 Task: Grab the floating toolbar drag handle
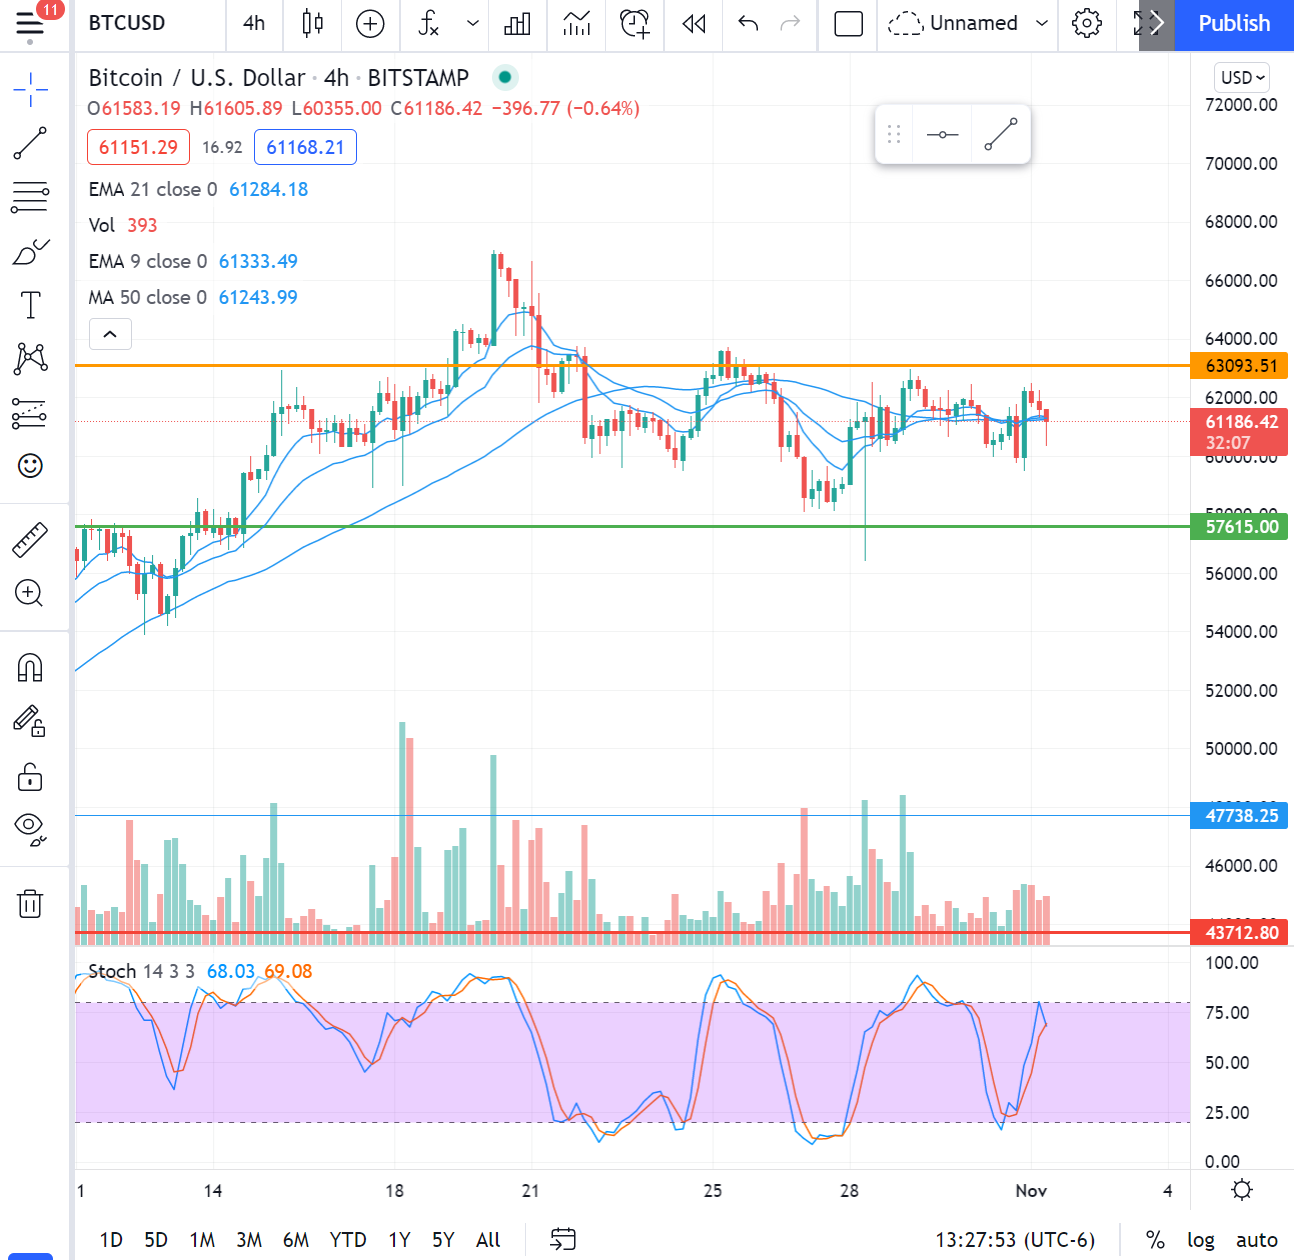(894, 134)
